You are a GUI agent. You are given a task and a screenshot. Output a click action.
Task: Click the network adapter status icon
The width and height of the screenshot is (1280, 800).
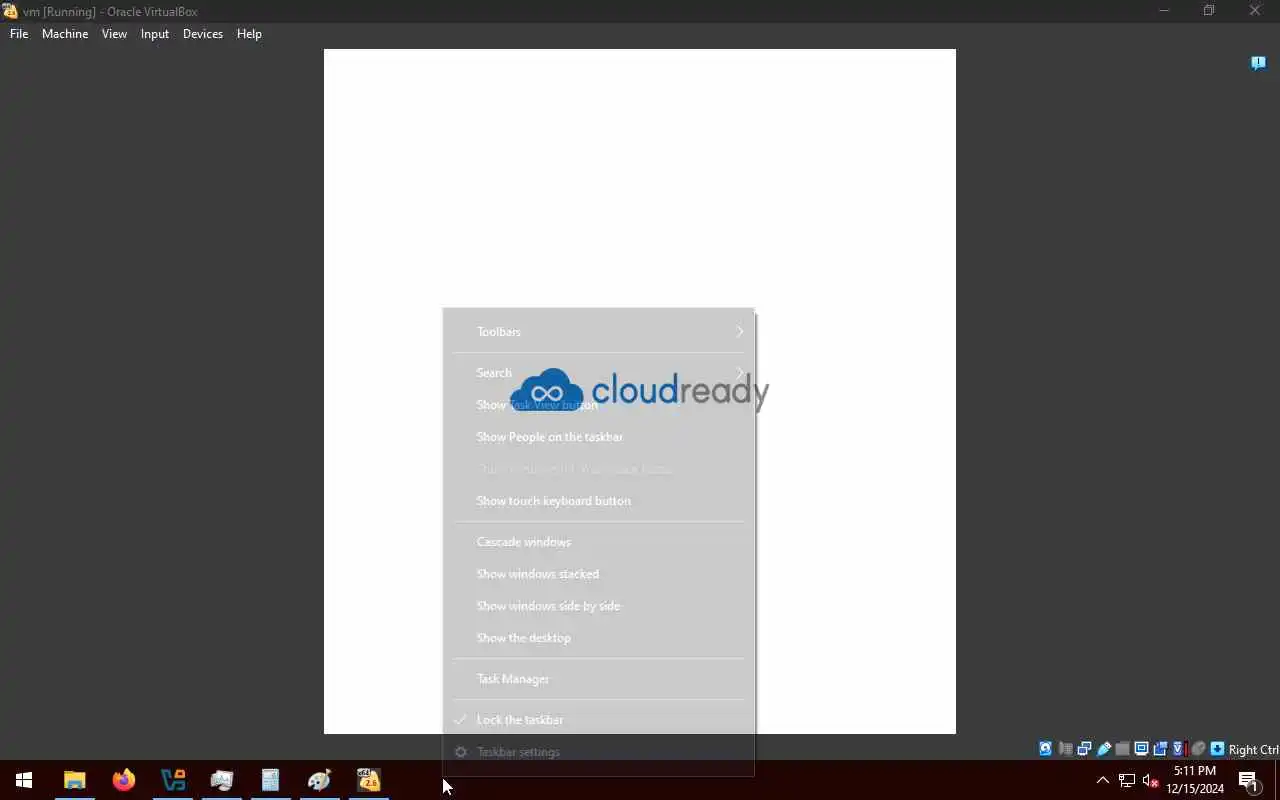(x=1084, y=748)
